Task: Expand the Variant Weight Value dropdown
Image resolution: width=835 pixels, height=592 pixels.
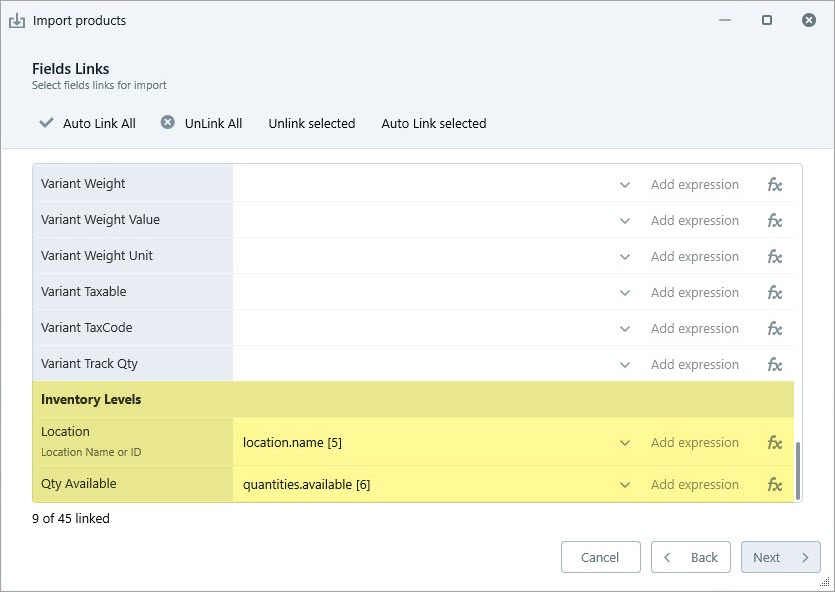Action: tap(625, 220)
